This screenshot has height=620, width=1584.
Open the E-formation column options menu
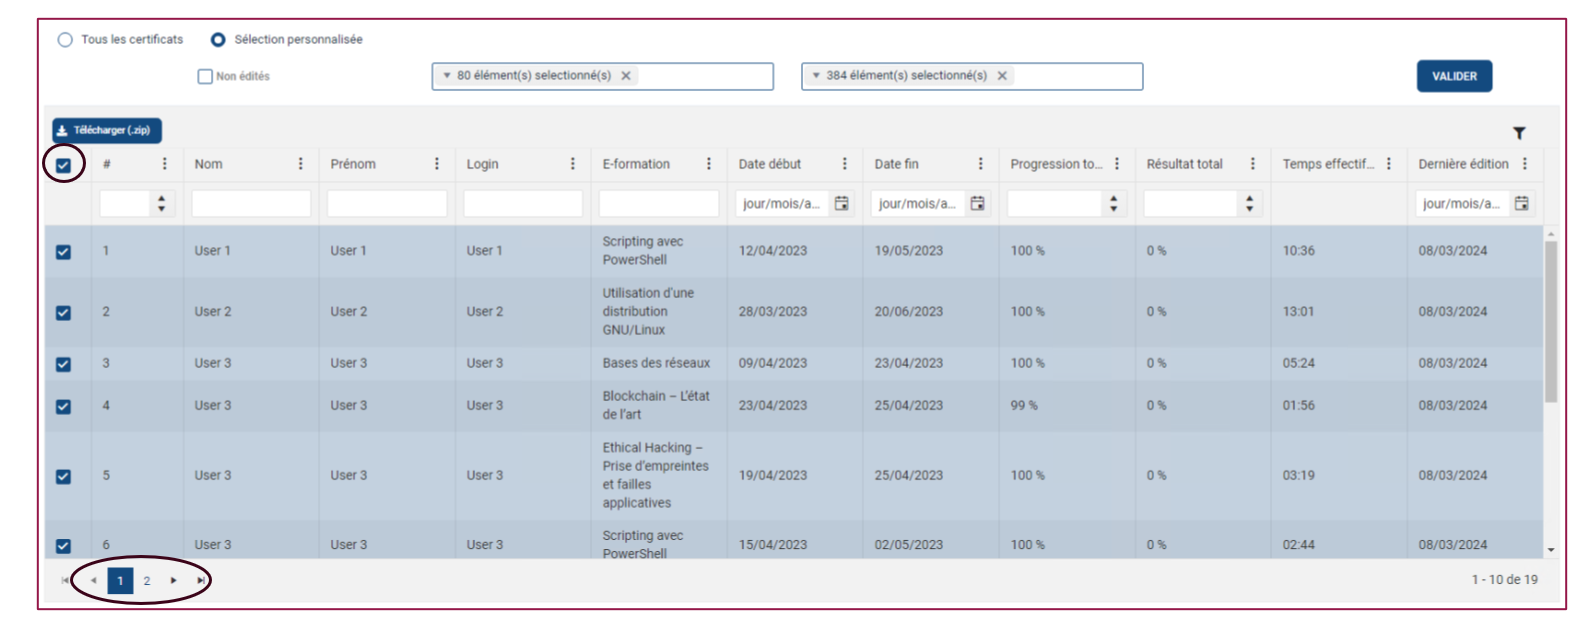(x=708, y=164)
